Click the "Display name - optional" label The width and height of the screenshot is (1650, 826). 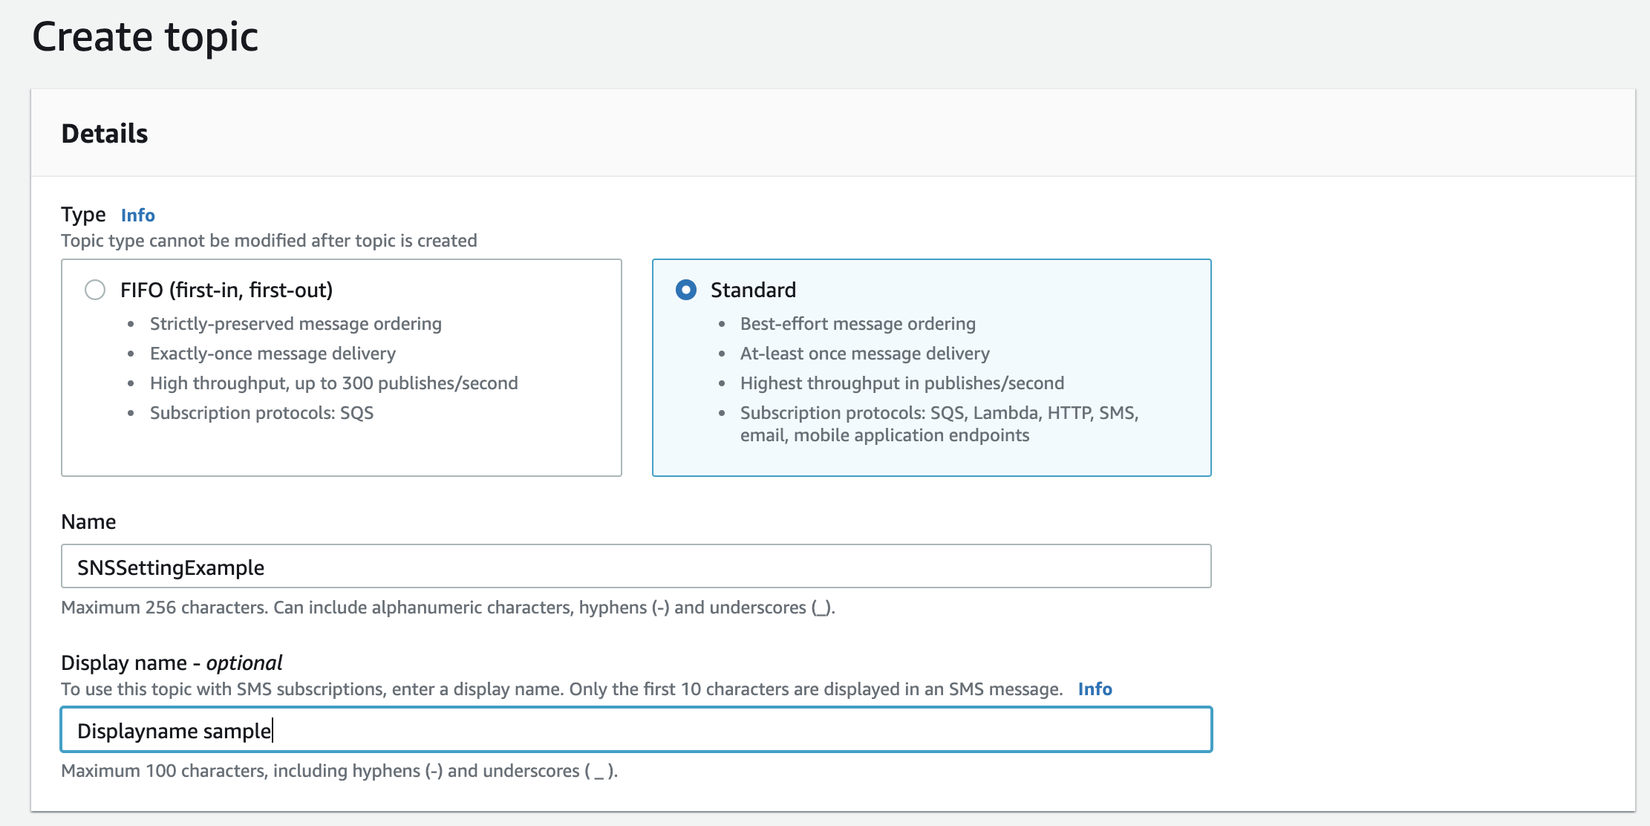coord(171,663)
